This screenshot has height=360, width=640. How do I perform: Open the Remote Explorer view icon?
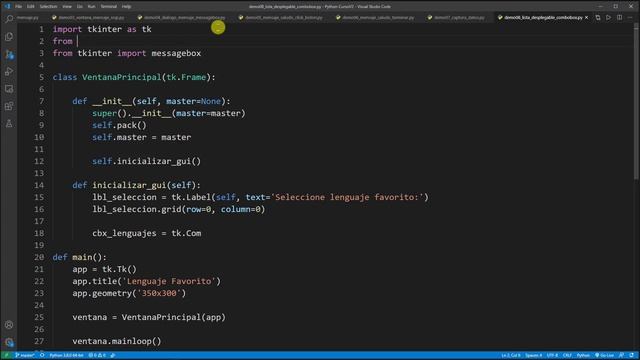9,89
